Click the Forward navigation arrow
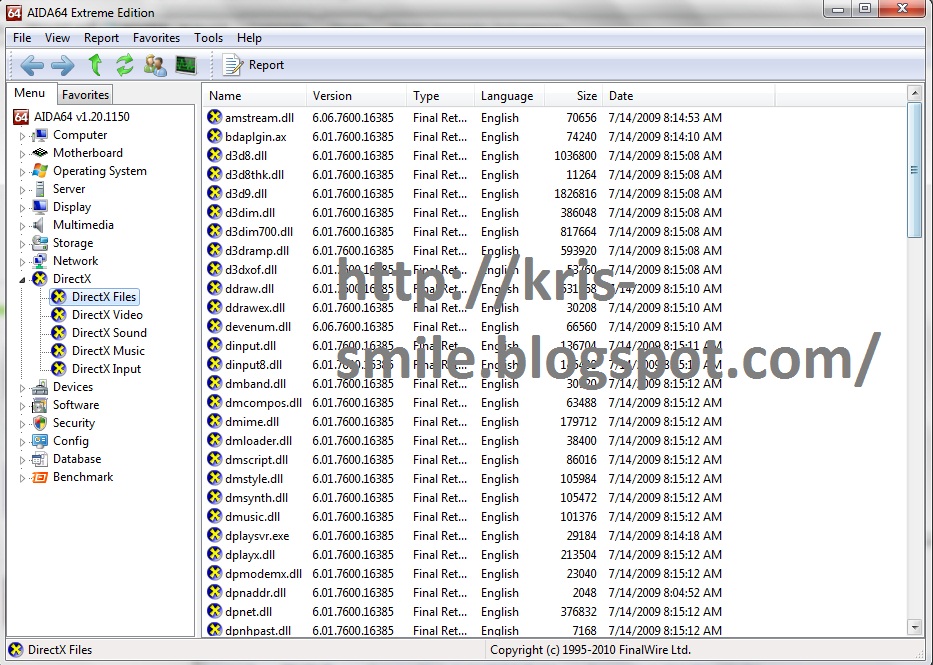Image resolution: width=933 pixels, height=665 pixels. pyautogui.click(x=63, y=65)
